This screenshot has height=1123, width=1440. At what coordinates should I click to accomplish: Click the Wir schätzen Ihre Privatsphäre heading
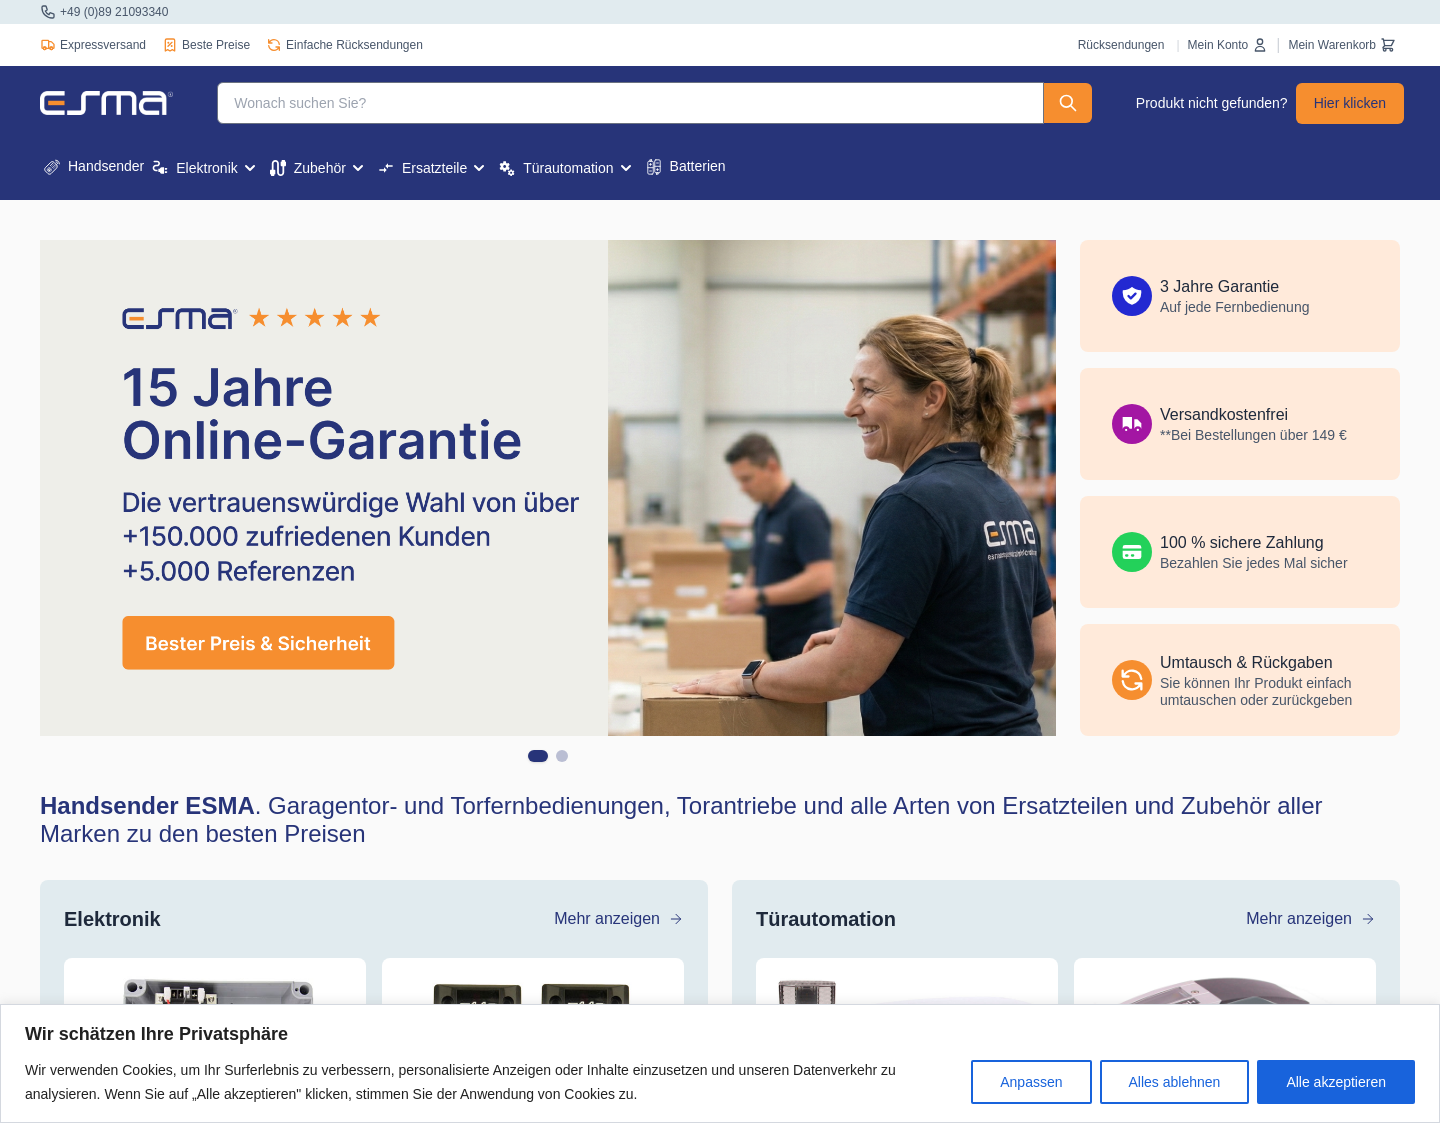tap(156, 1034)
